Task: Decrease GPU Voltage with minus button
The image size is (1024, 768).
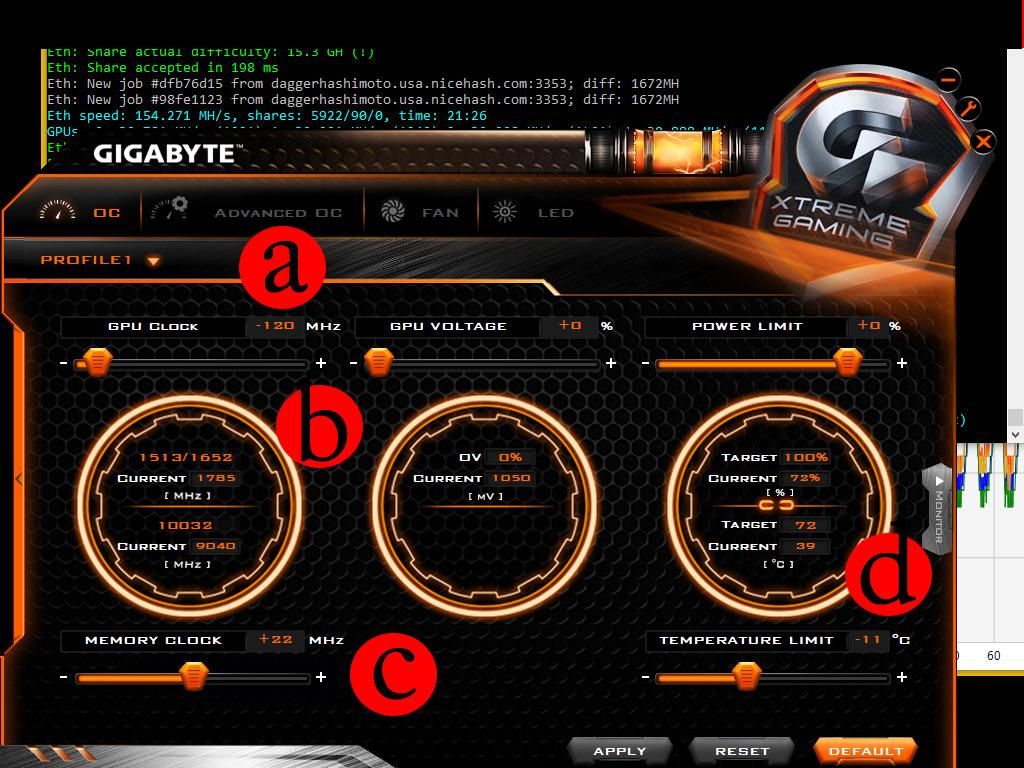Action: pyautogui.click(x=353, y=363)
